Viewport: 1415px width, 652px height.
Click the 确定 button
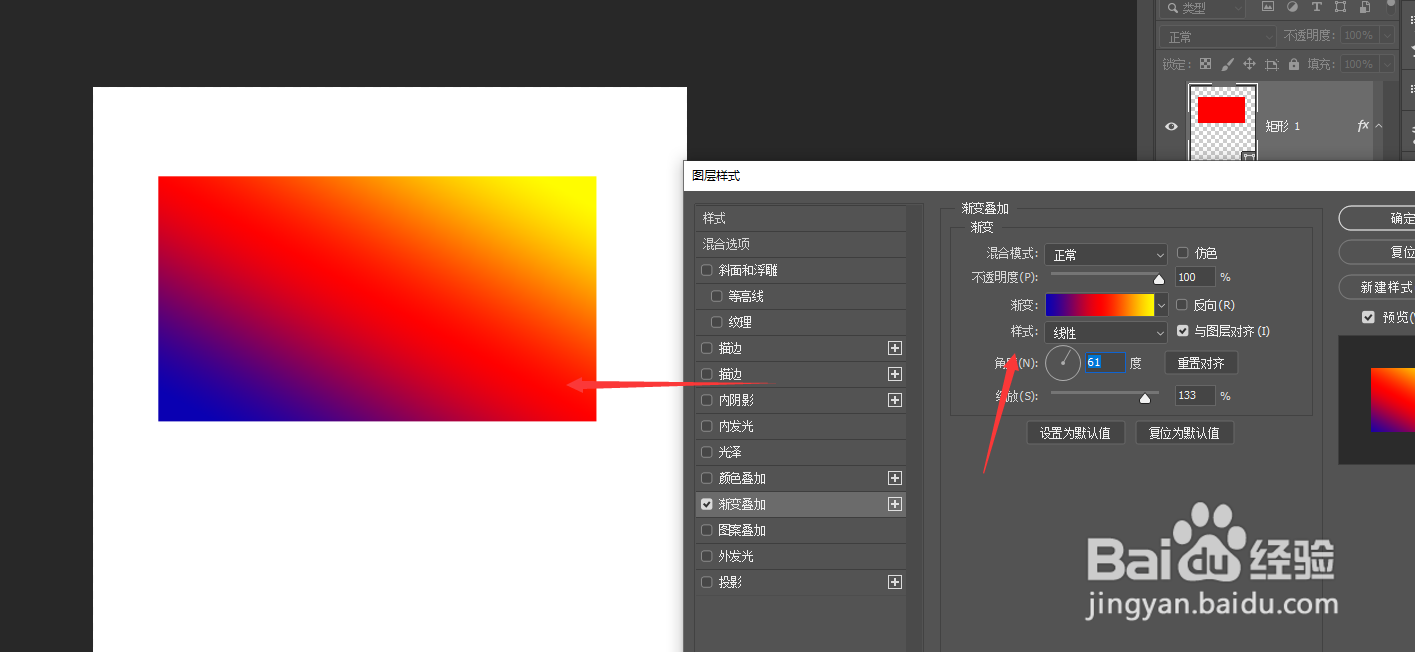tap(1377, 218)
